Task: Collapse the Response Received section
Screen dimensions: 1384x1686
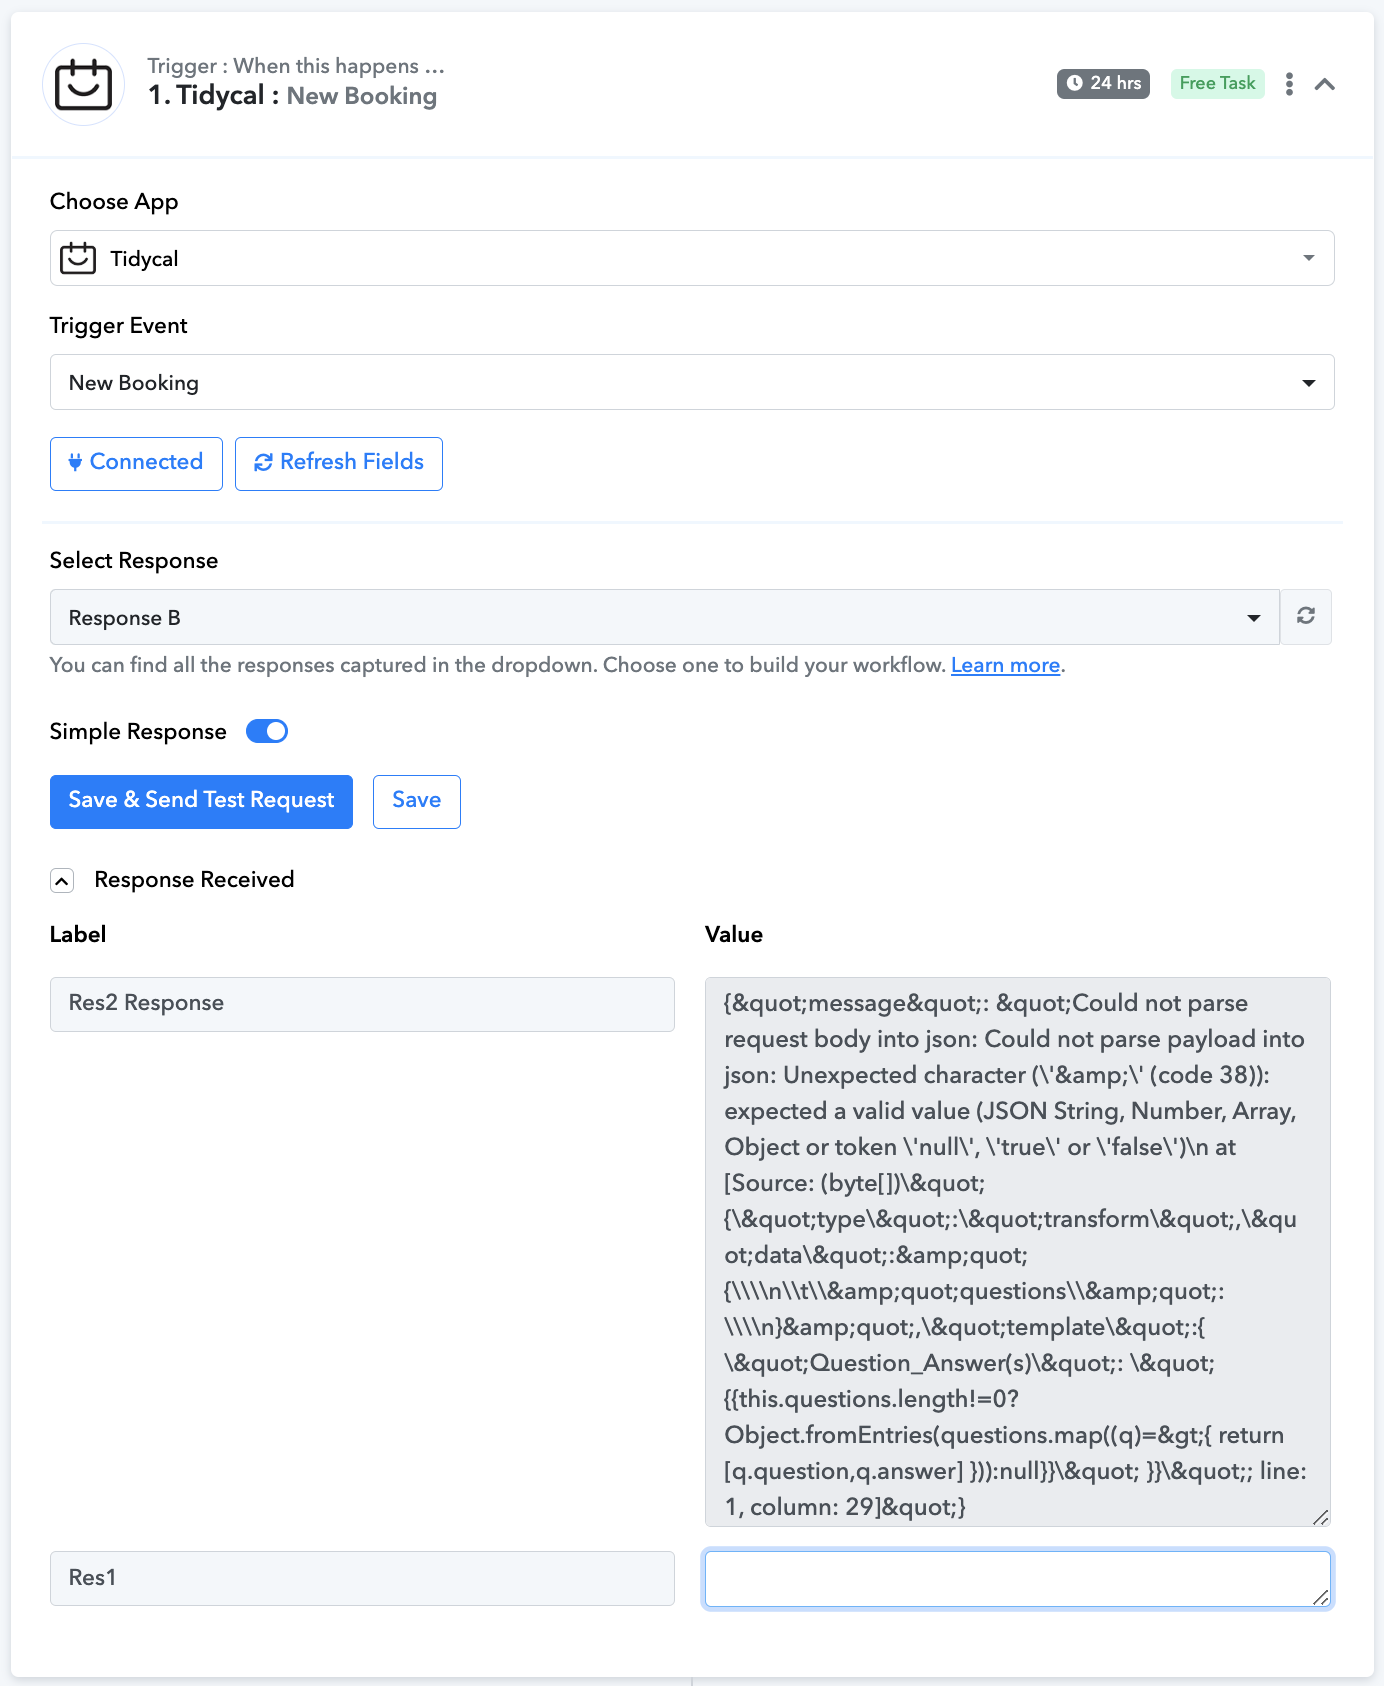Action: (x=62, y=880)
